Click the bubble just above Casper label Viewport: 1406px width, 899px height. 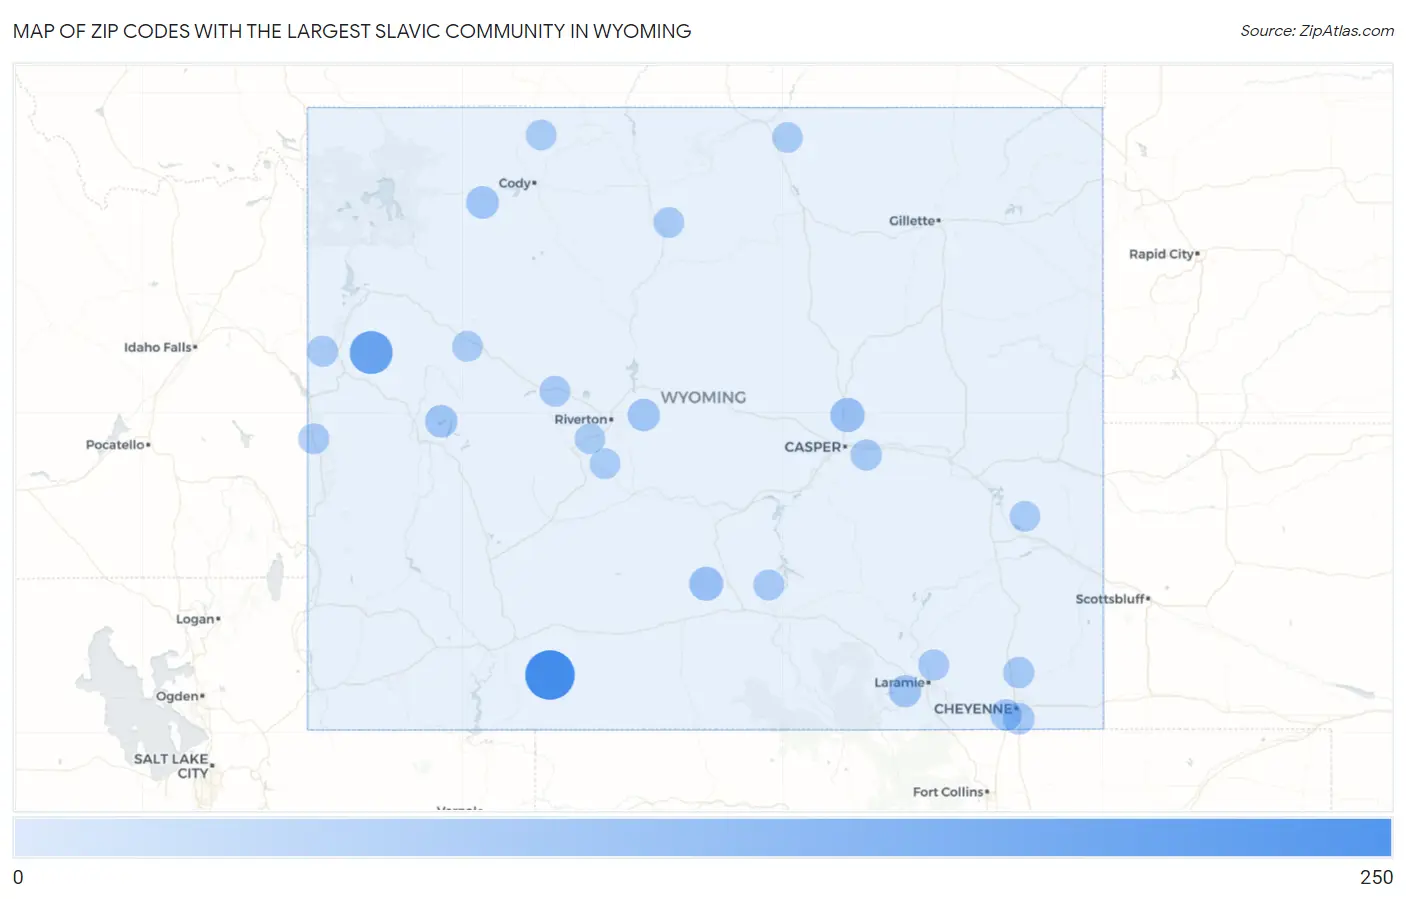847,415
